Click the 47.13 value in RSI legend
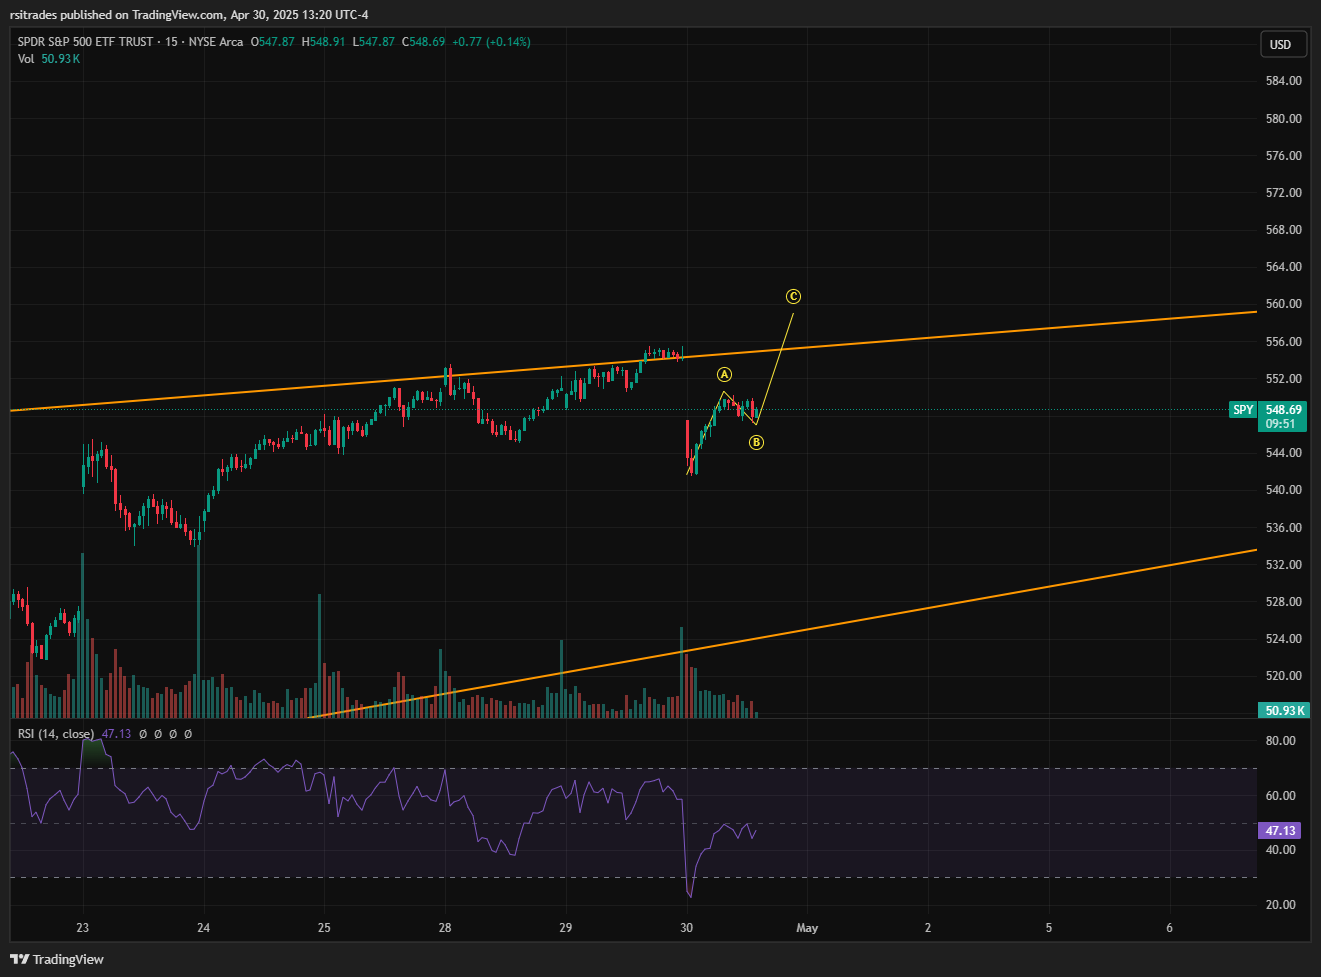 coord(116,734)
